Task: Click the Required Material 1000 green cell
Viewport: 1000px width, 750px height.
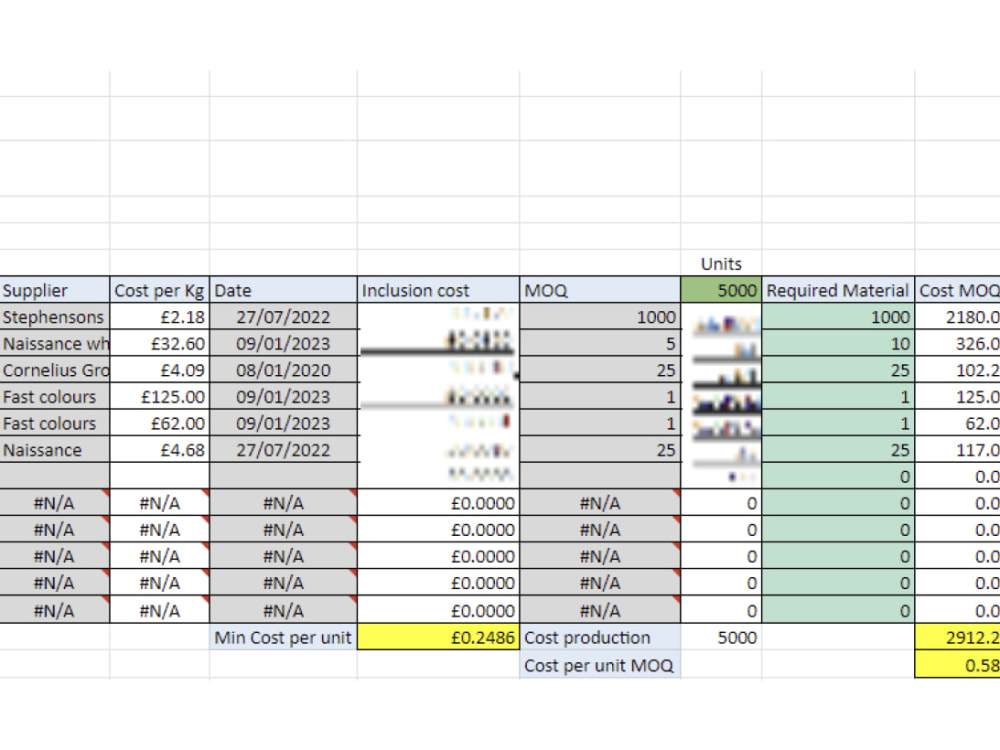Action: coord(838,317)
